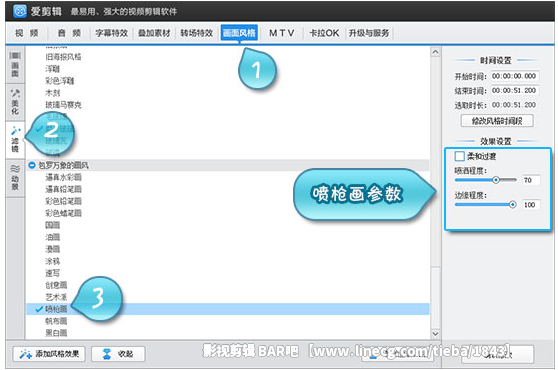
Task: Pick the 创意画 style
Action: 56,285
